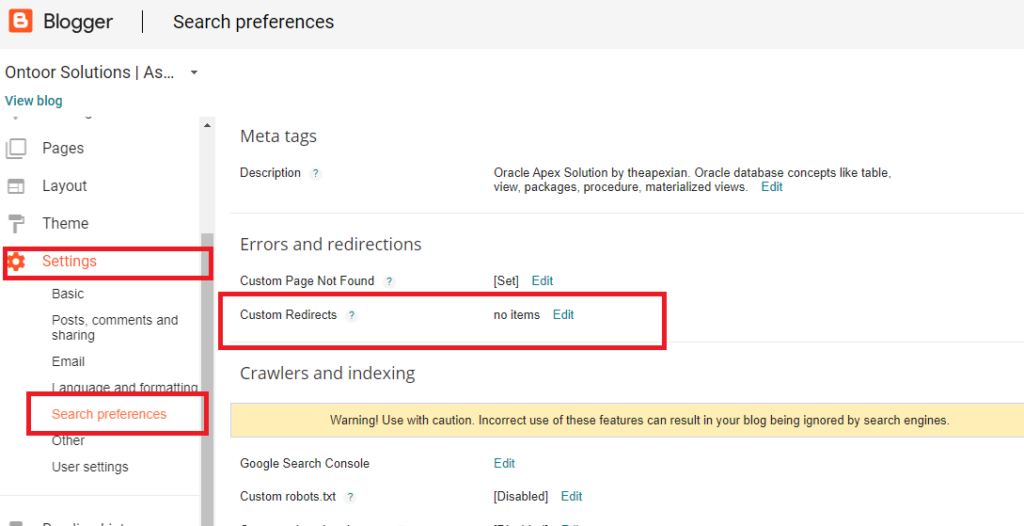1024x526 pixels.
Task: Open help icon for Custom Page Not Found
Action: [x=390, y=282]
